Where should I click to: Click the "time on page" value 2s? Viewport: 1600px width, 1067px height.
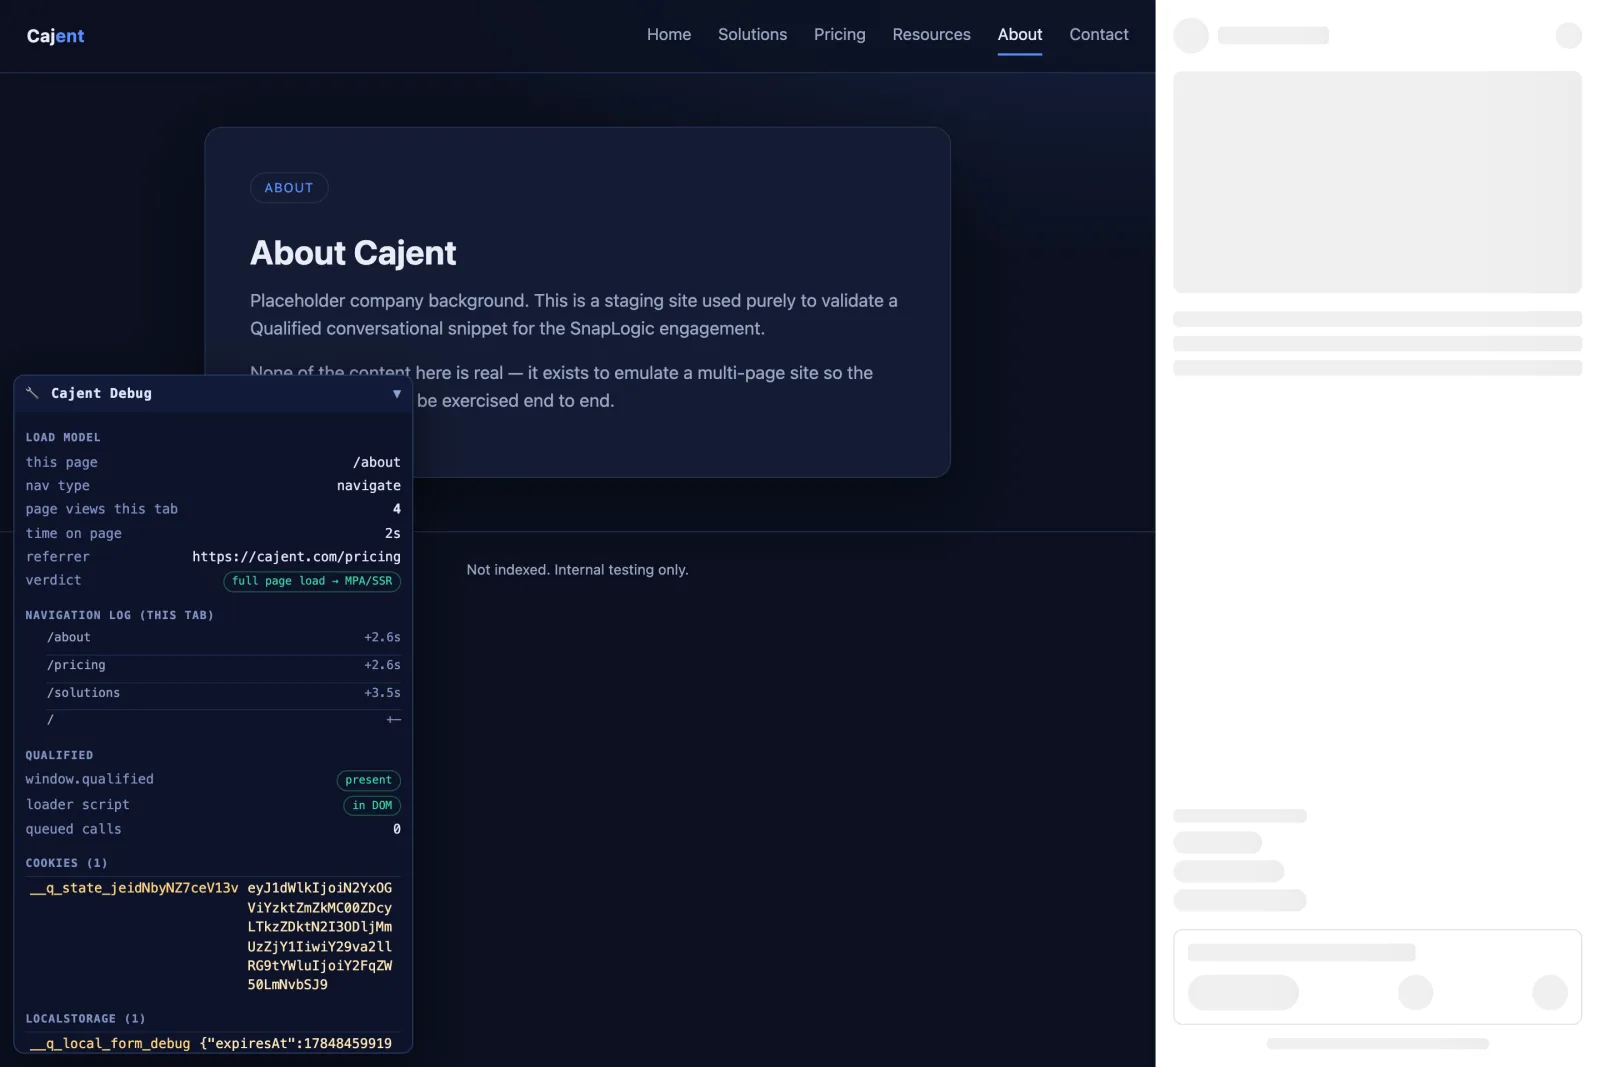[x=393, y=533]
